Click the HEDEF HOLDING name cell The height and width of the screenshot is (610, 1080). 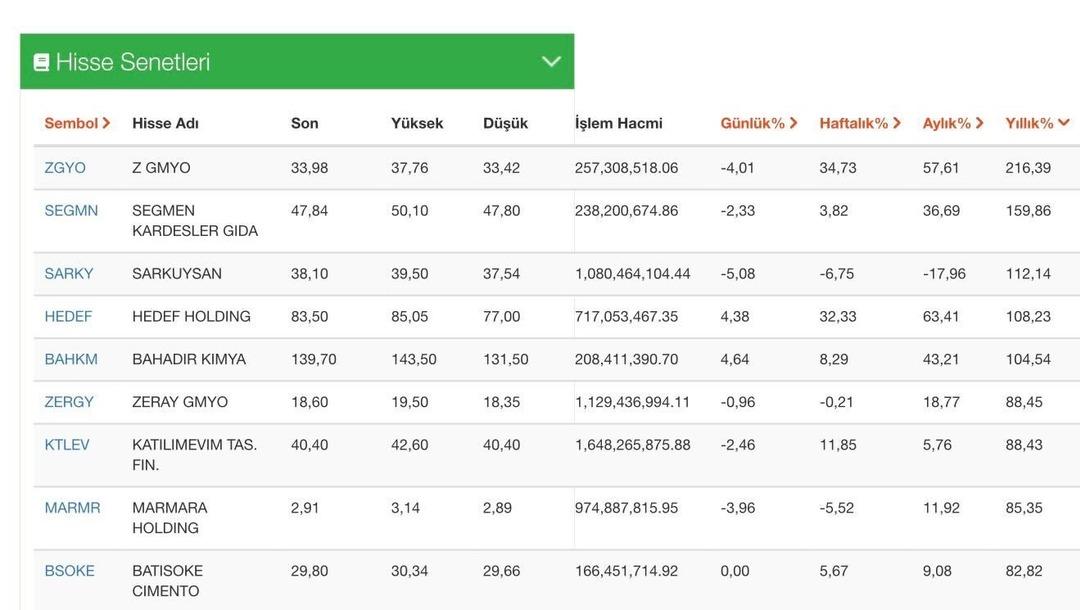tap(191, 317)
